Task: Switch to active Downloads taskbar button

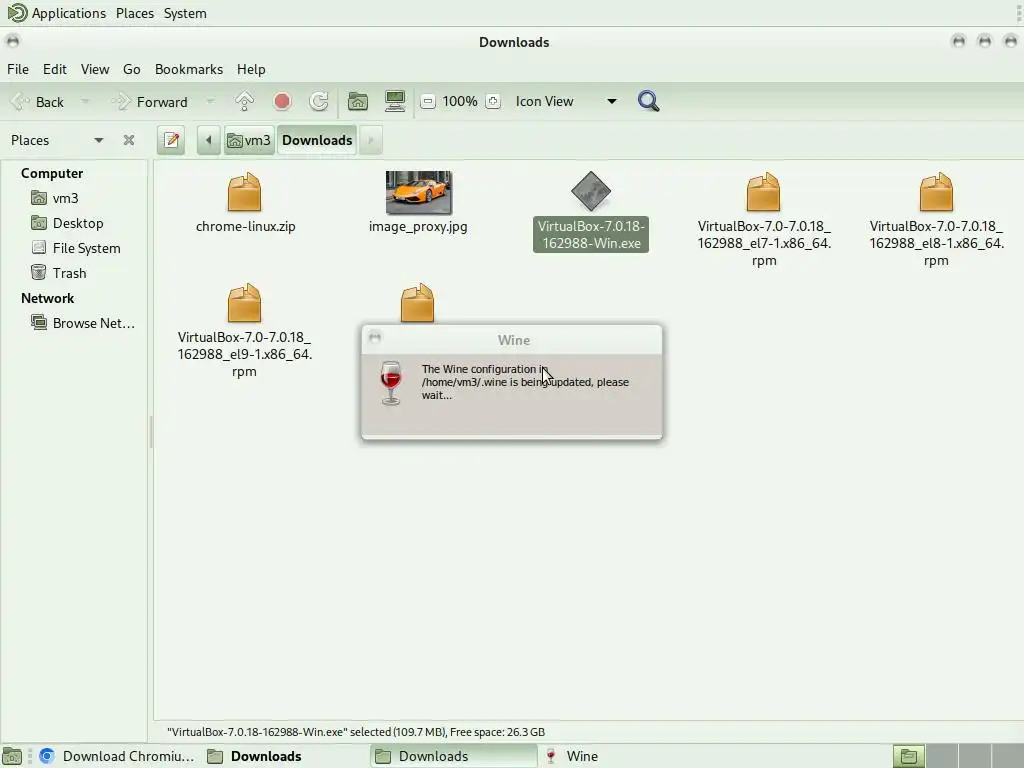Action: click(454, 756)
